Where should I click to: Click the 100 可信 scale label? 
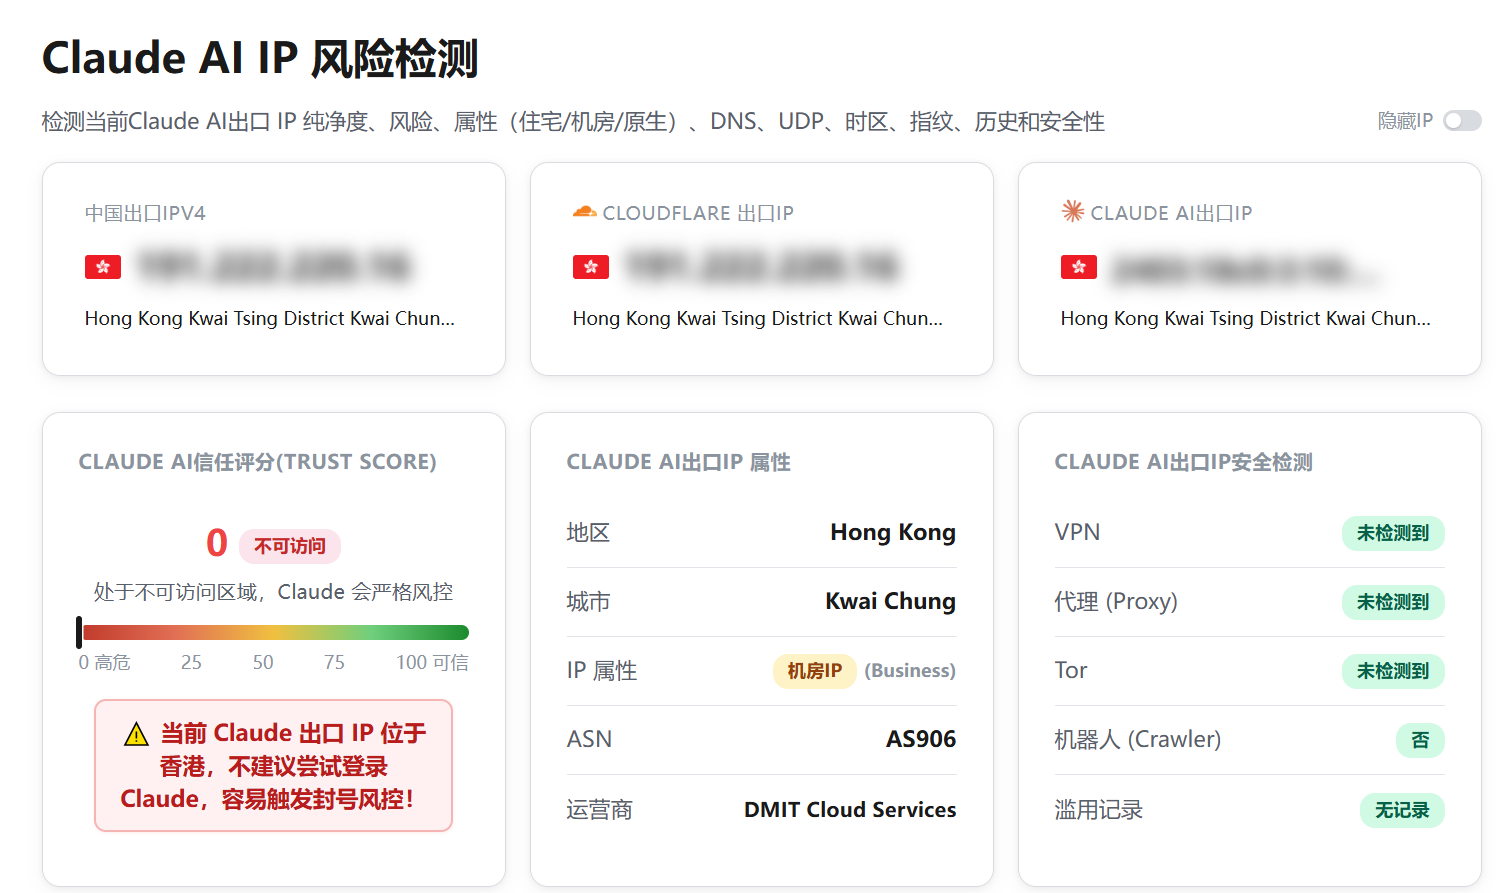(x=432, y=662)
